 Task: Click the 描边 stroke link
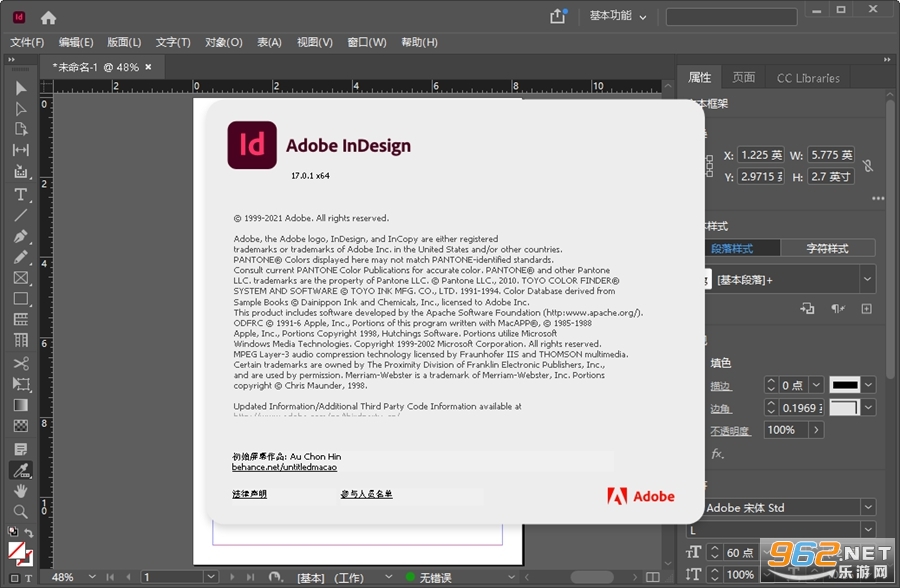tap(720, 386)
